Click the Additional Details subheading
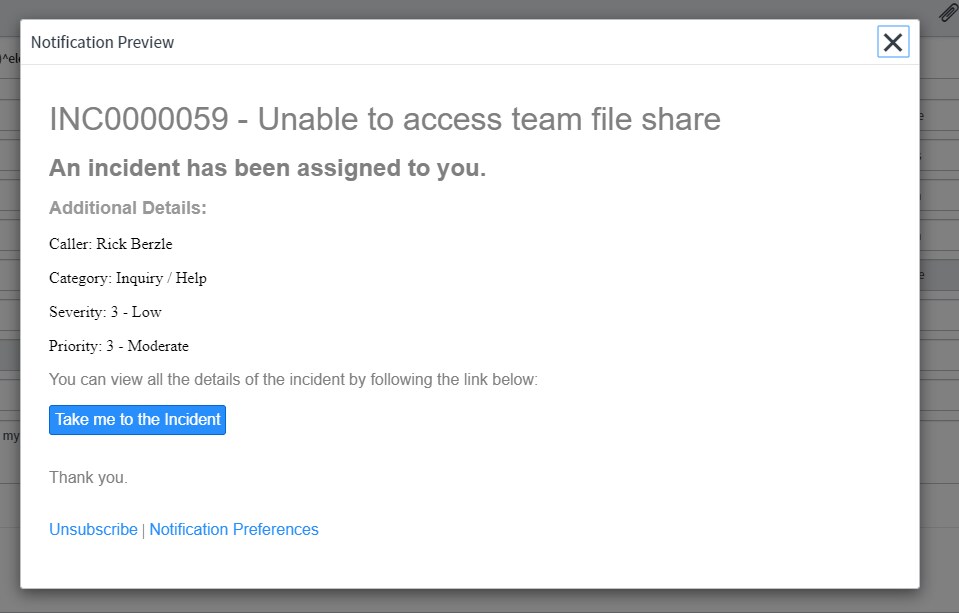Image resolution: width=959 pixels, height=613 pixels. coord(128,208)
